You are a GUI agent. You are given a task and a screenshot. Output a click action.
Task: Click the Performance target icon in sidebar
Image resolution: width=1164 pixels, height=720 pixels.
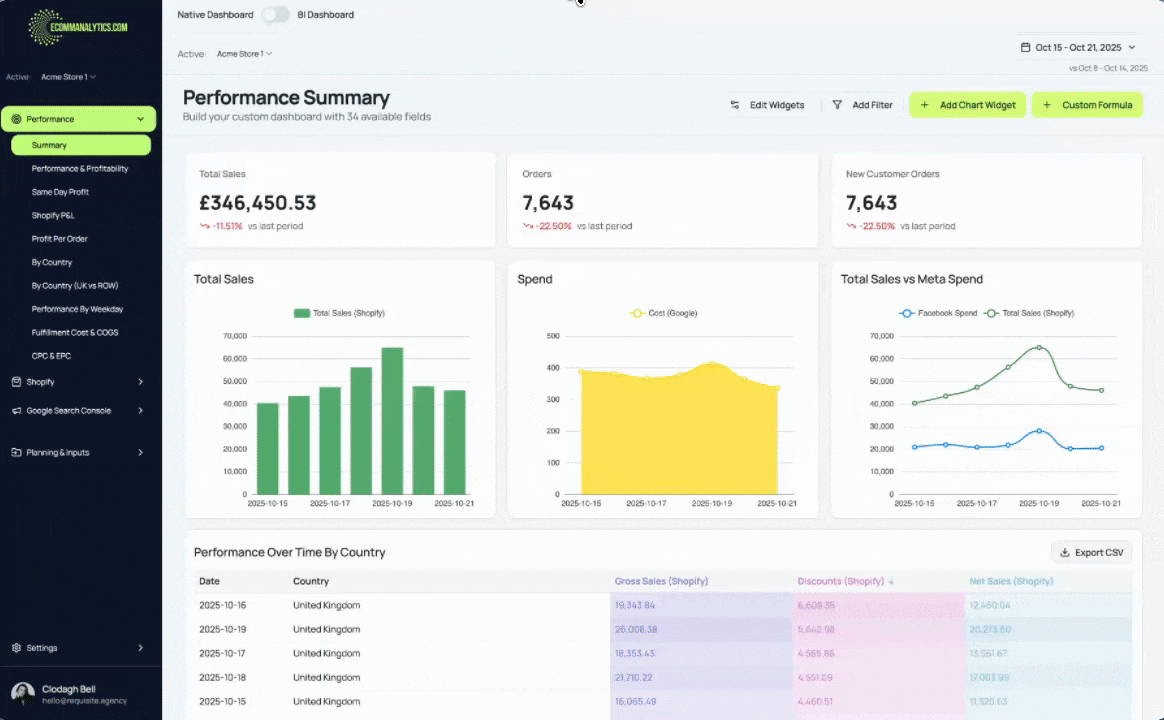coord(16,119)
